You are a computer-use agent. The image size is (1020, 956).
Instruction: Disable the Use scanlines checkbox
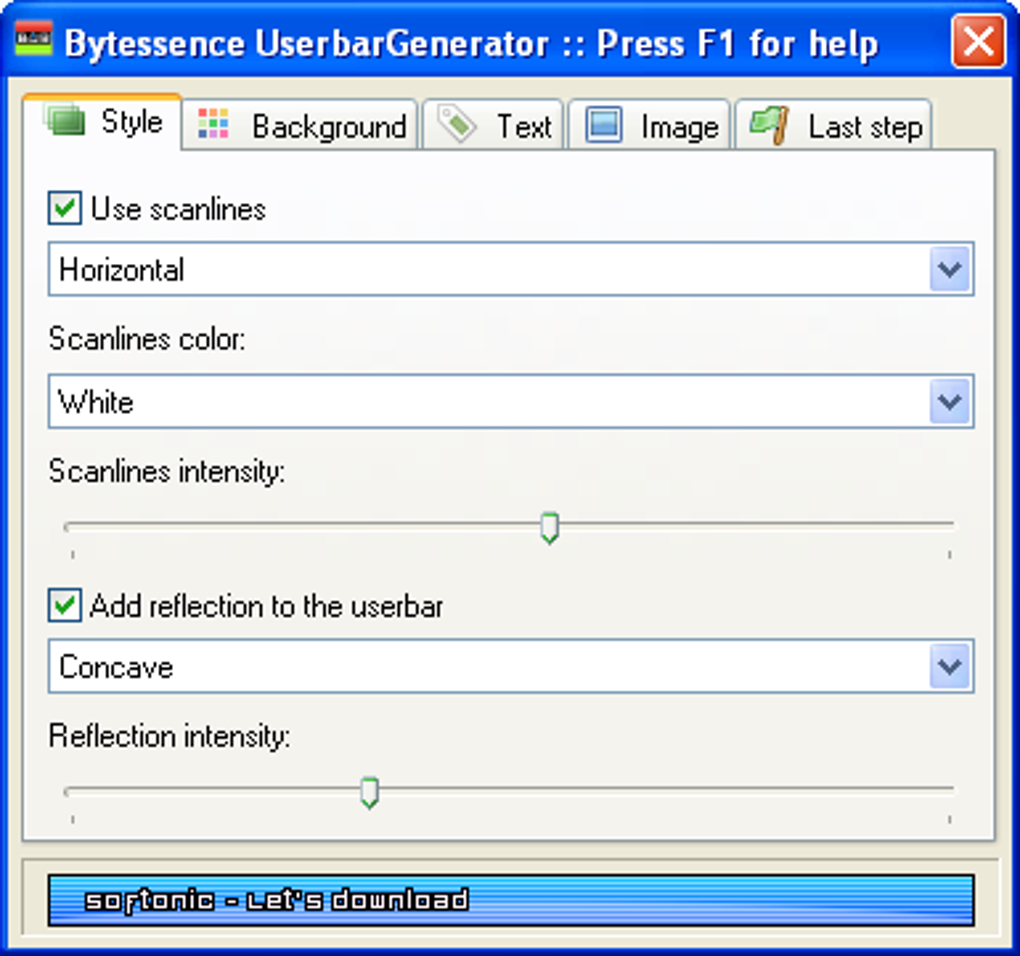[x=65, y=209]
